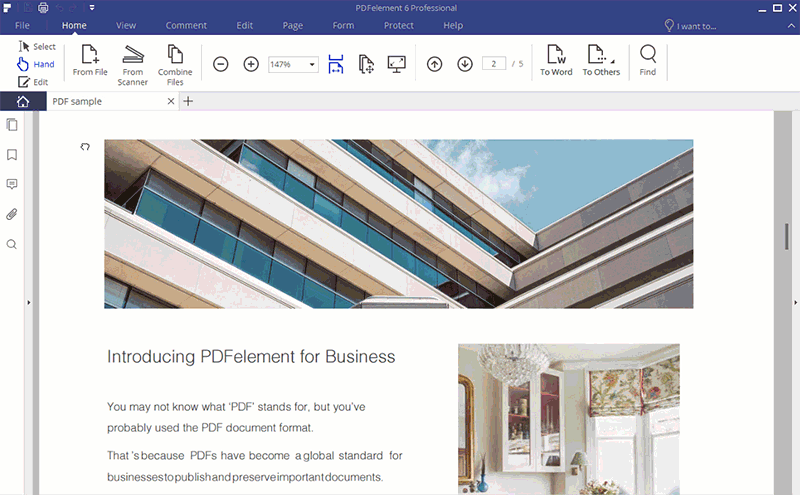Click the page number input field
This screenshot has width=800, height=495.
[493, 64]
